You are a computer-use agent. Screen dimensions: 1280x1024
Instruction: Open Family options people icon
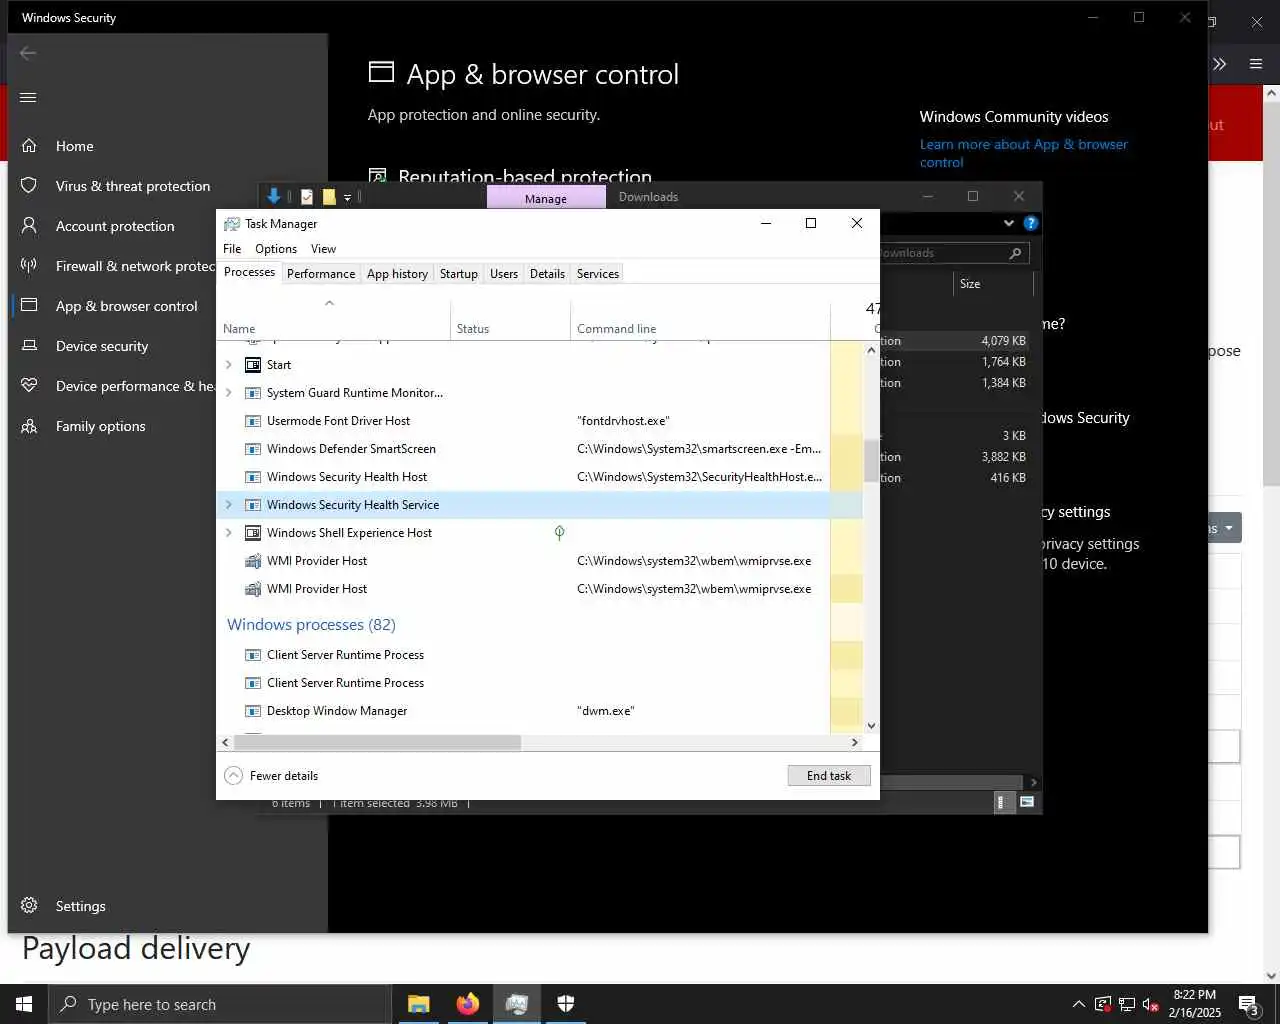(29, 426)
